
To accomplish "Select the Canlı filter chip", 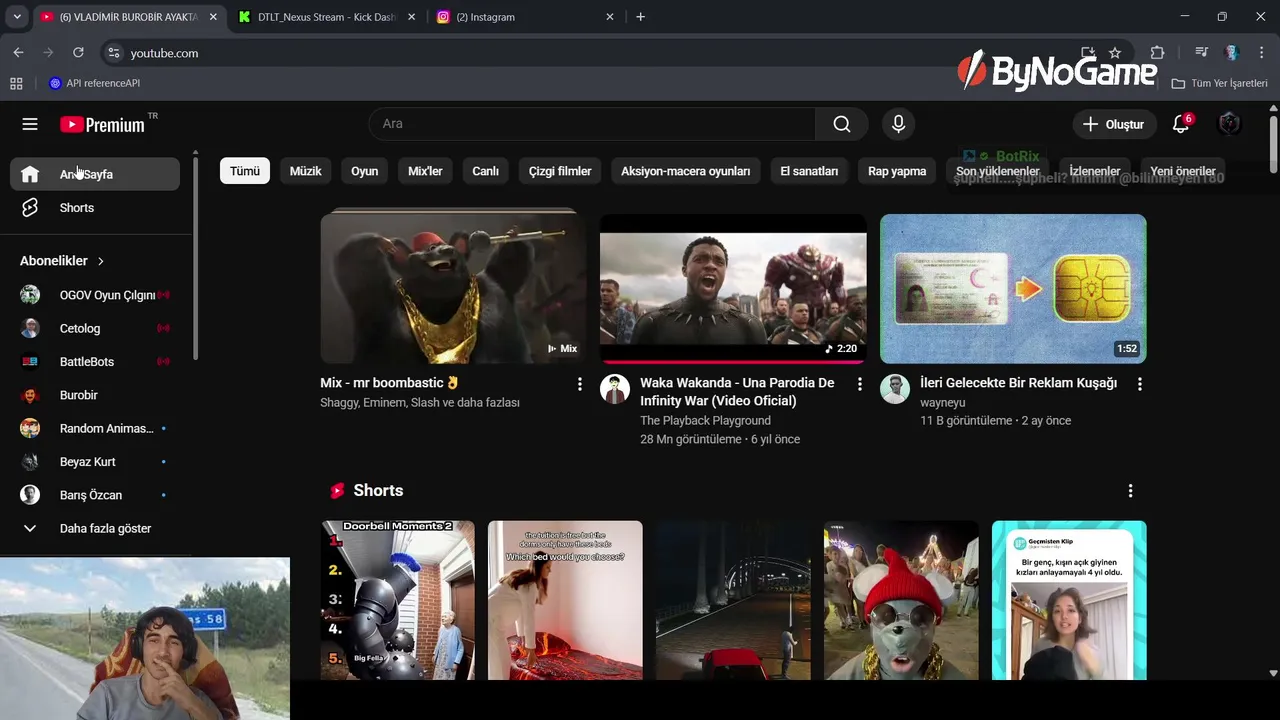I will tap(486, 171).
